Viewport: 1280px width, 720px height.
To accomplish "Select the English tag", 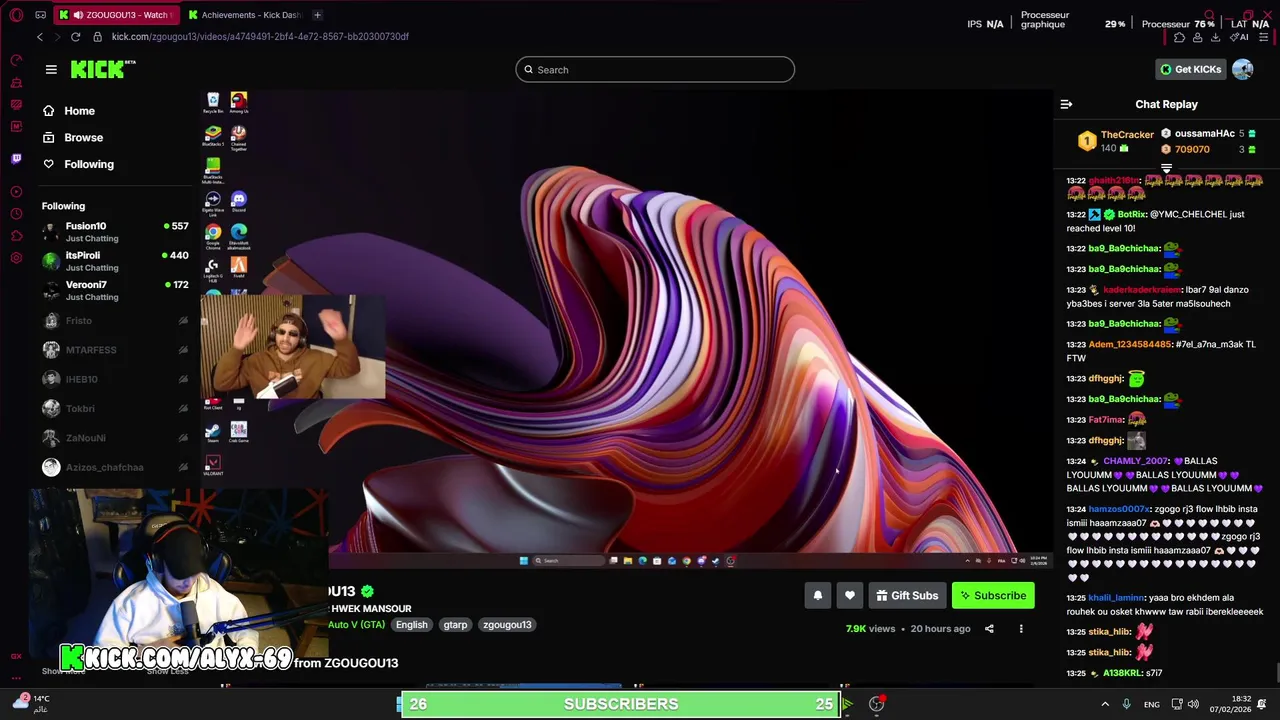I will pyautogui.click(x=411, y=625).
